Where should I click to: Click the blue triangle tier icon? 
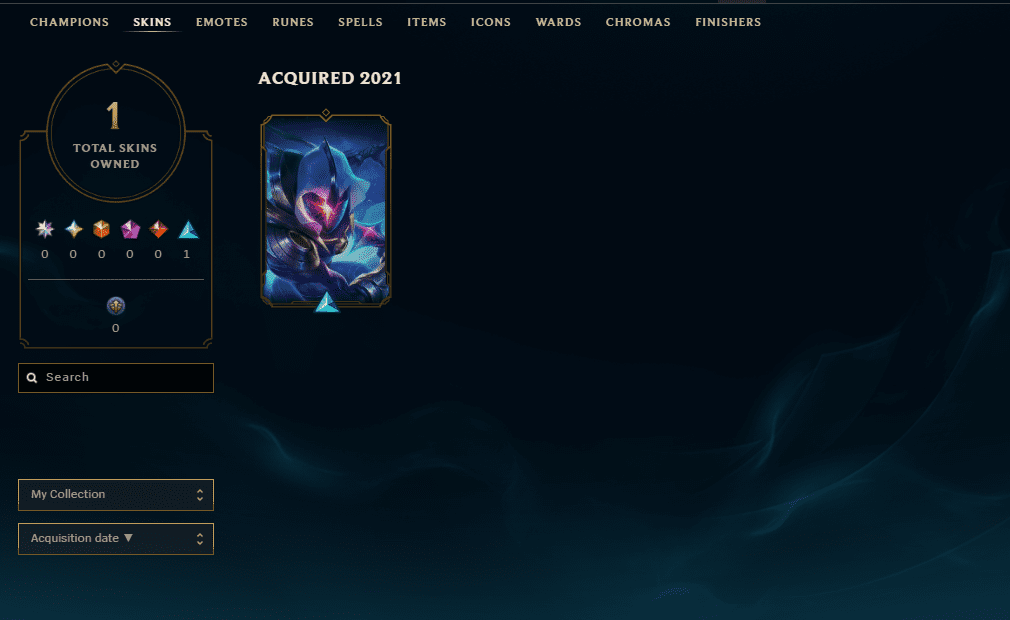pos(188,229)
